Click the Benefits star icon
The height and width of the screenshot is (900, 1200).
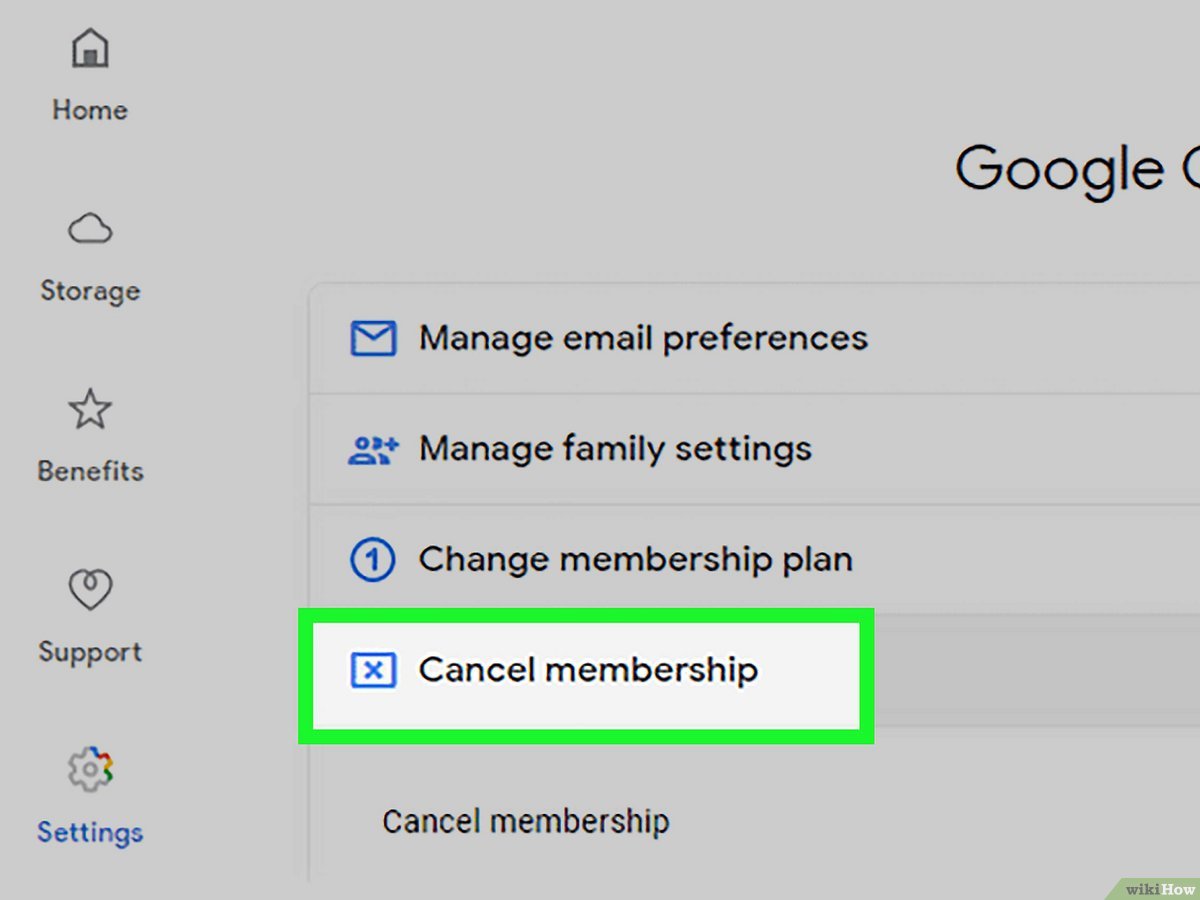point(89,409)
